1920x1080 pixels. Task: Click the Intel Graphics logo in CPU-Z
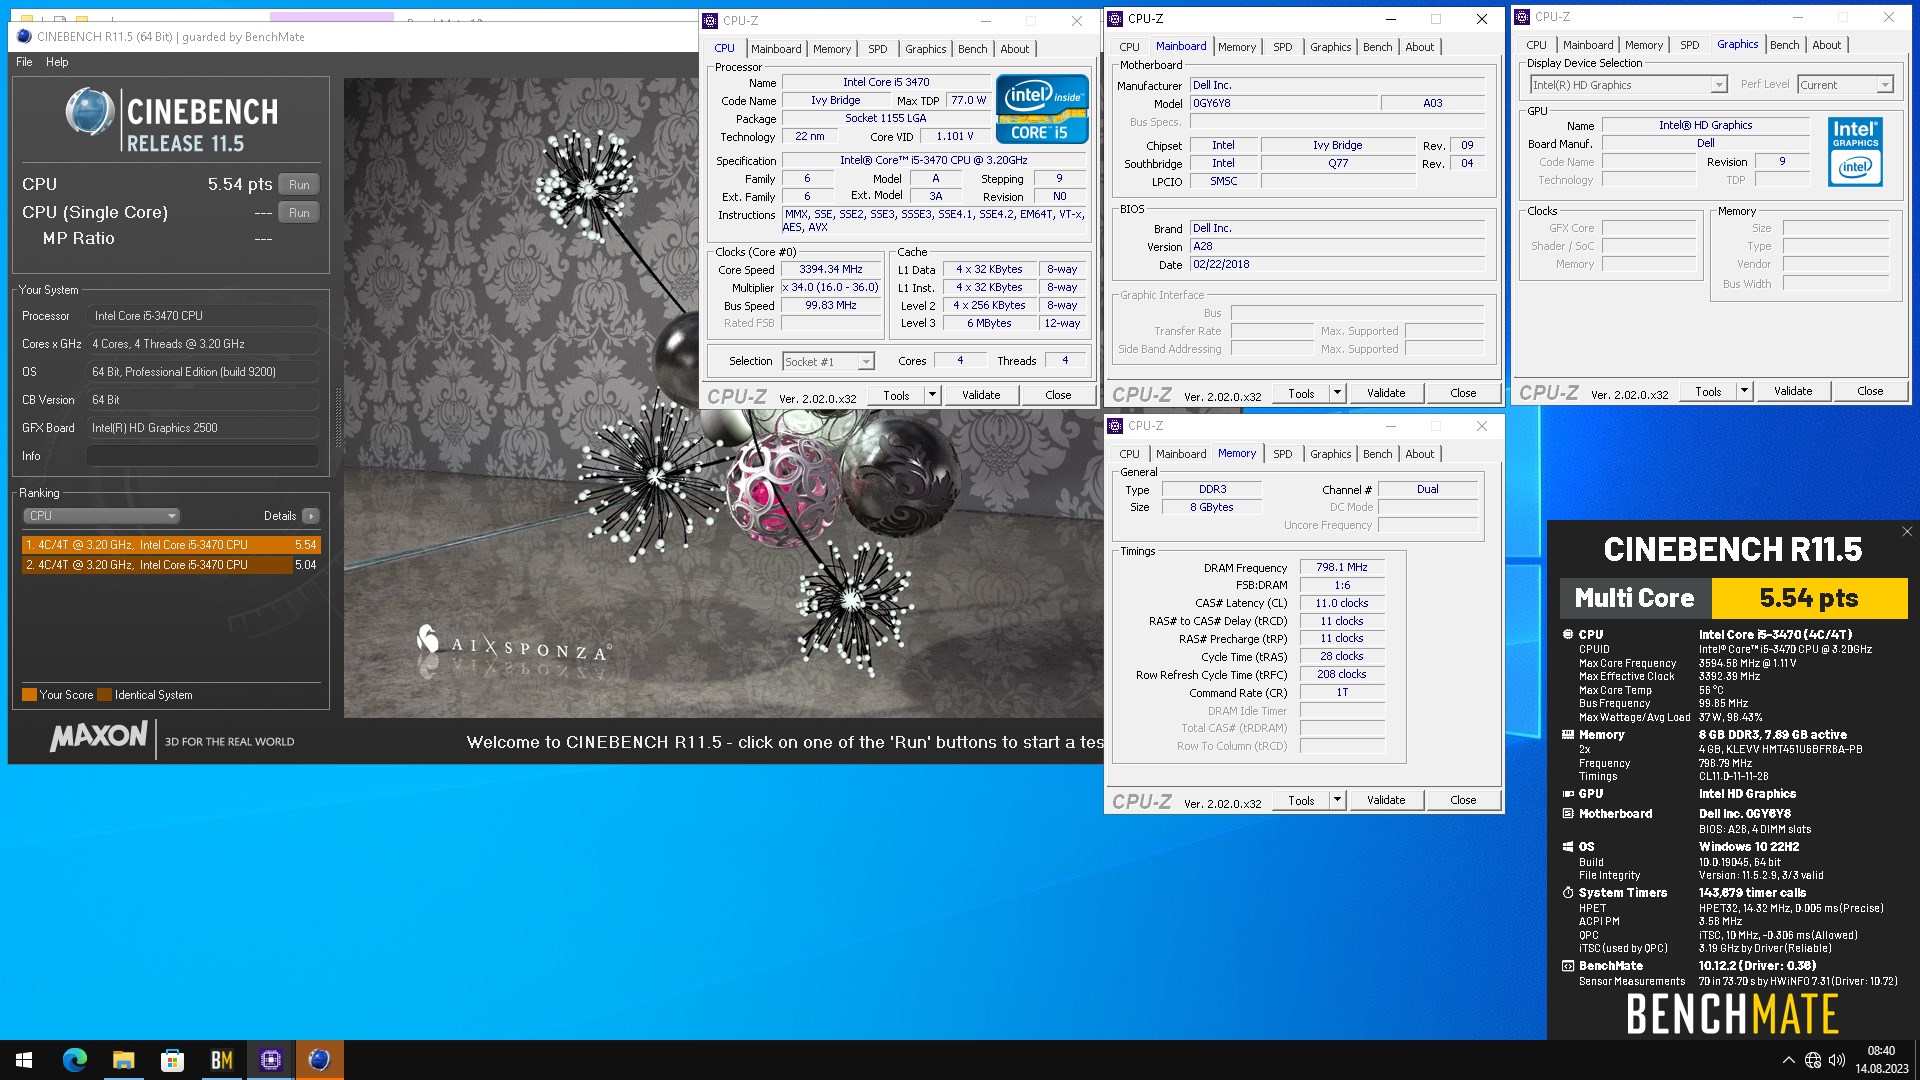click(x=1855, y=152)
